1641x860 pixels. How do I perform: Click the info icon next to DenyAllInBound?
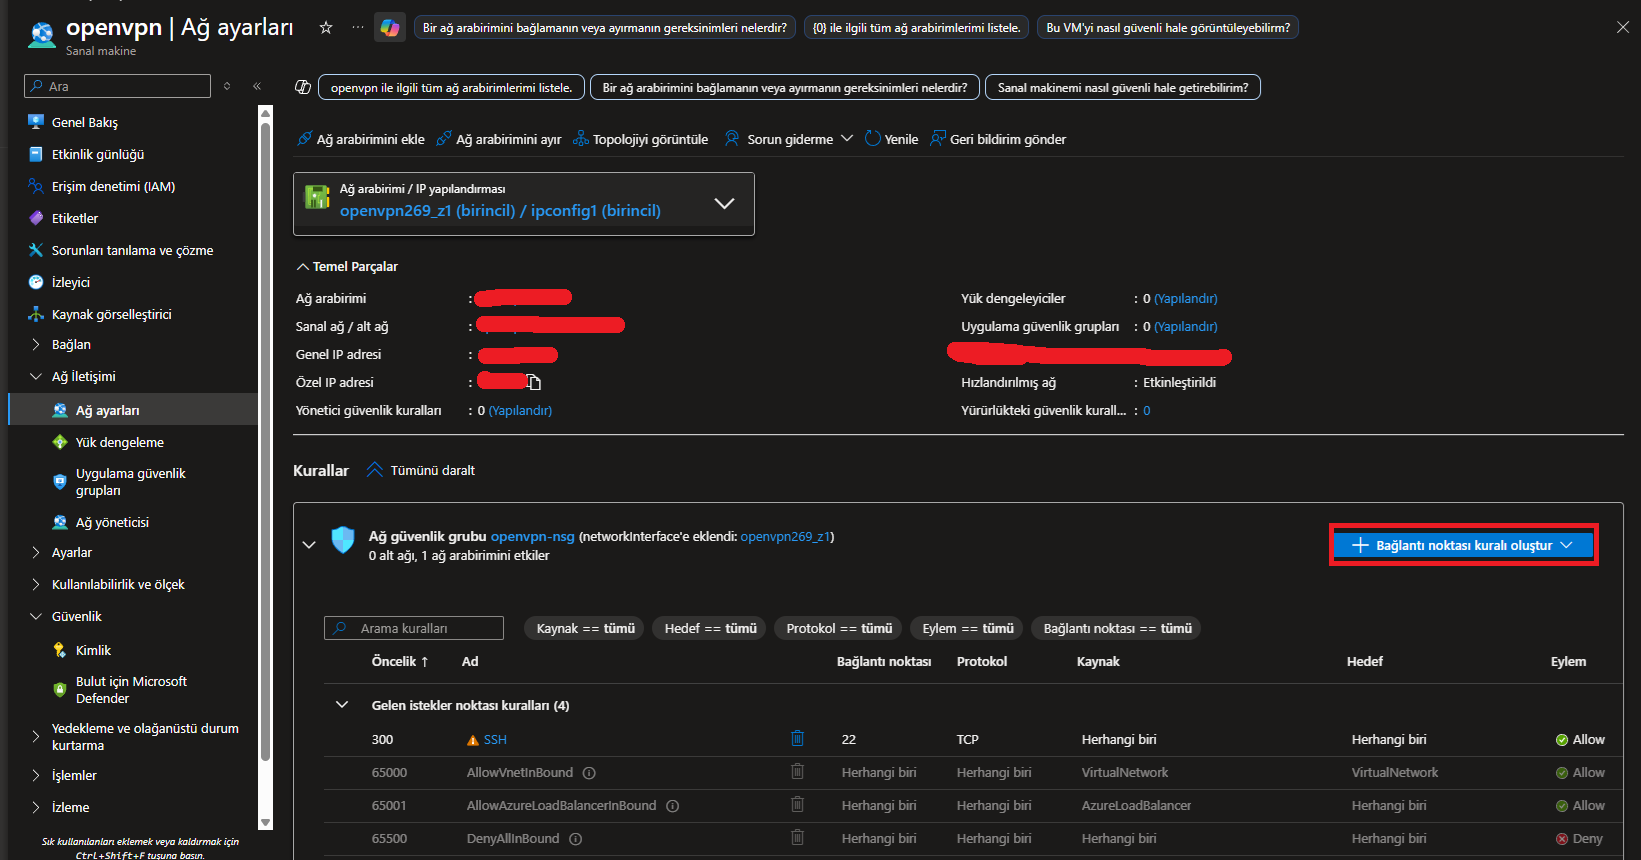[x=576, y=839]
